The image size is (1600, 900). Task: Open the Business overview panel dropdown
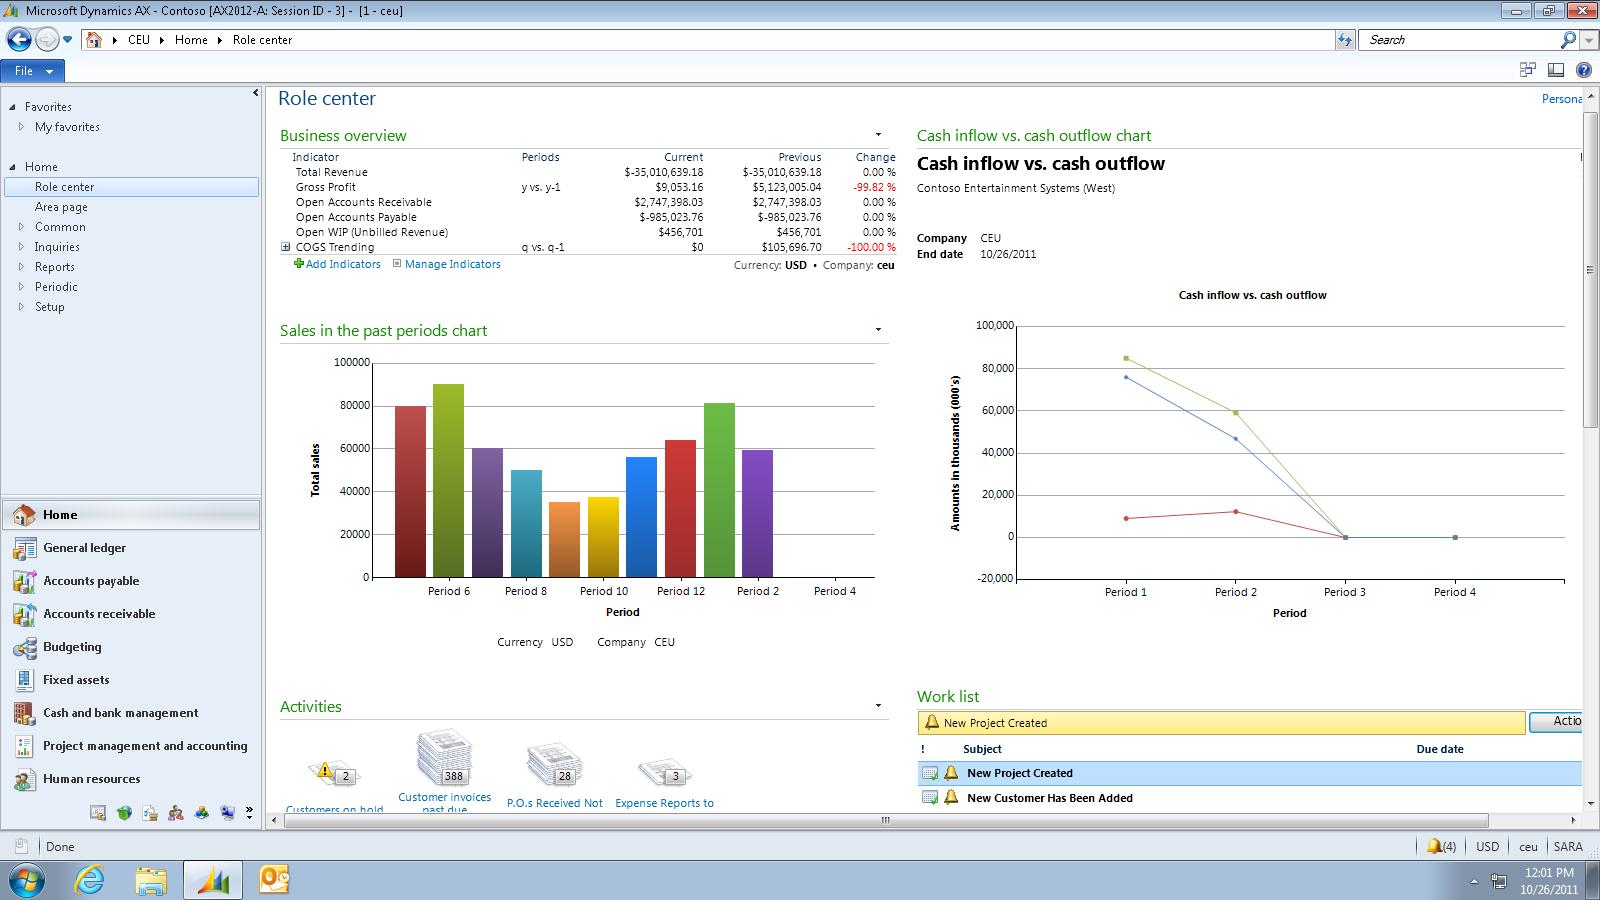click(x=878, y=133)
